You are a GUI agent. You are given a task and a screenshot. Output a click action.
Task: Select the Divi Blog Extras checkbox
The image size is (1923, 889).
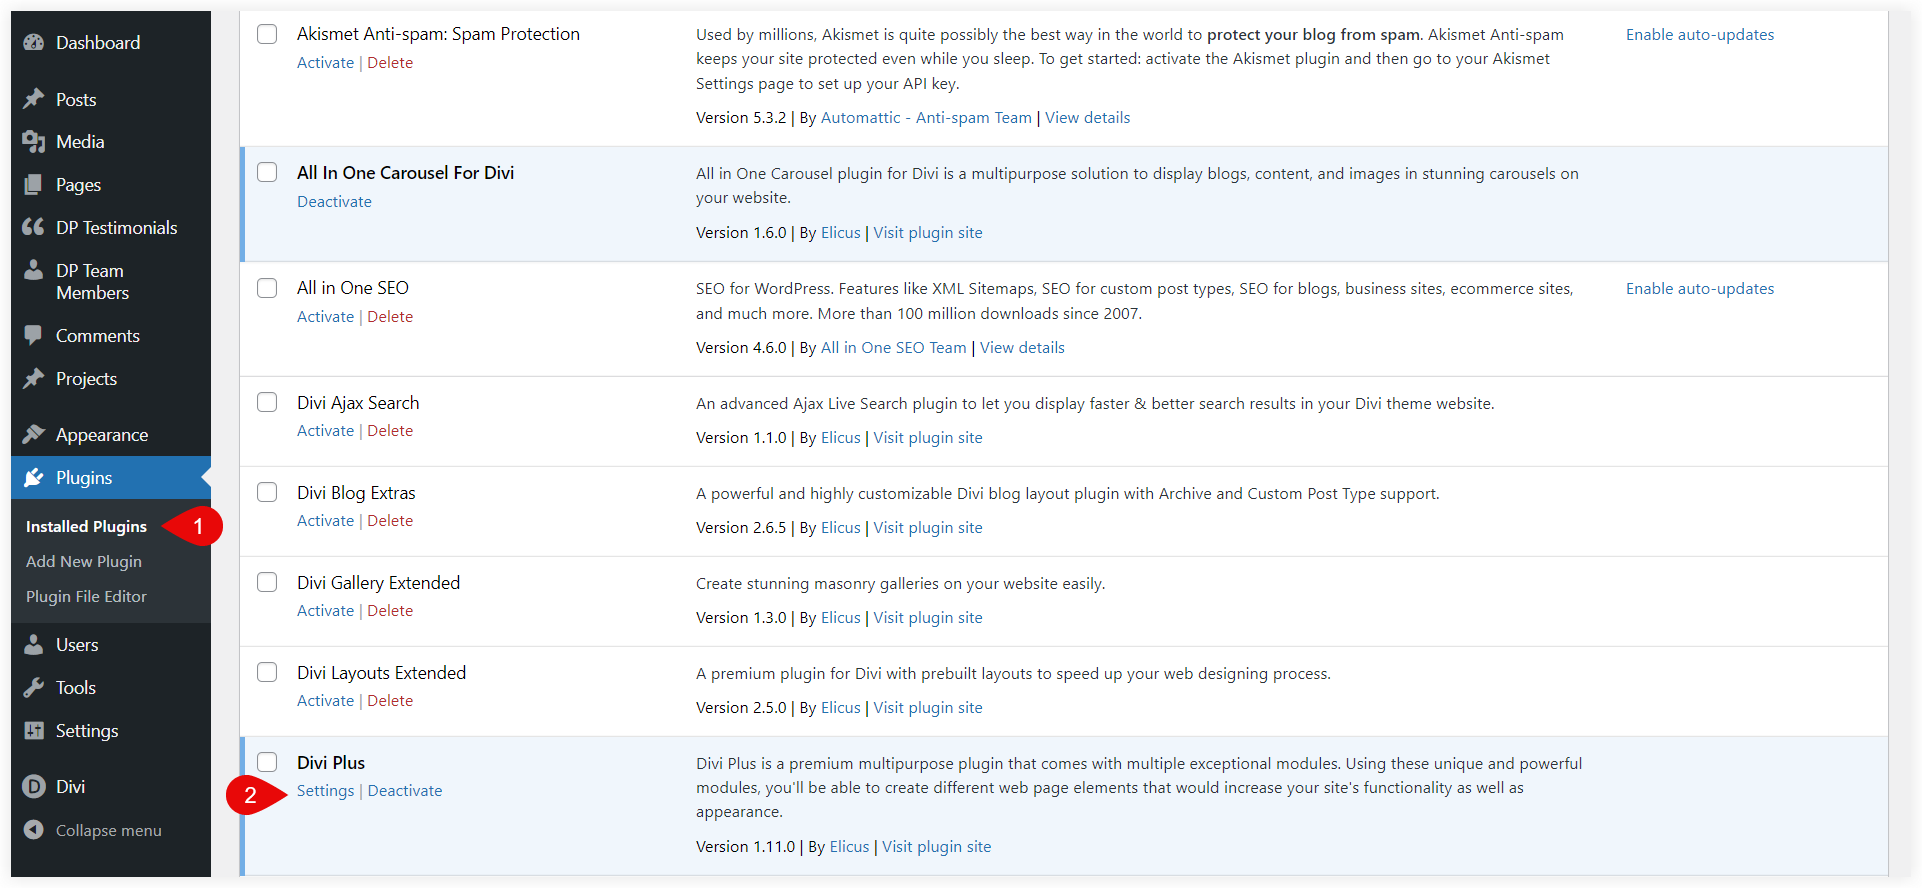(267, 492)
